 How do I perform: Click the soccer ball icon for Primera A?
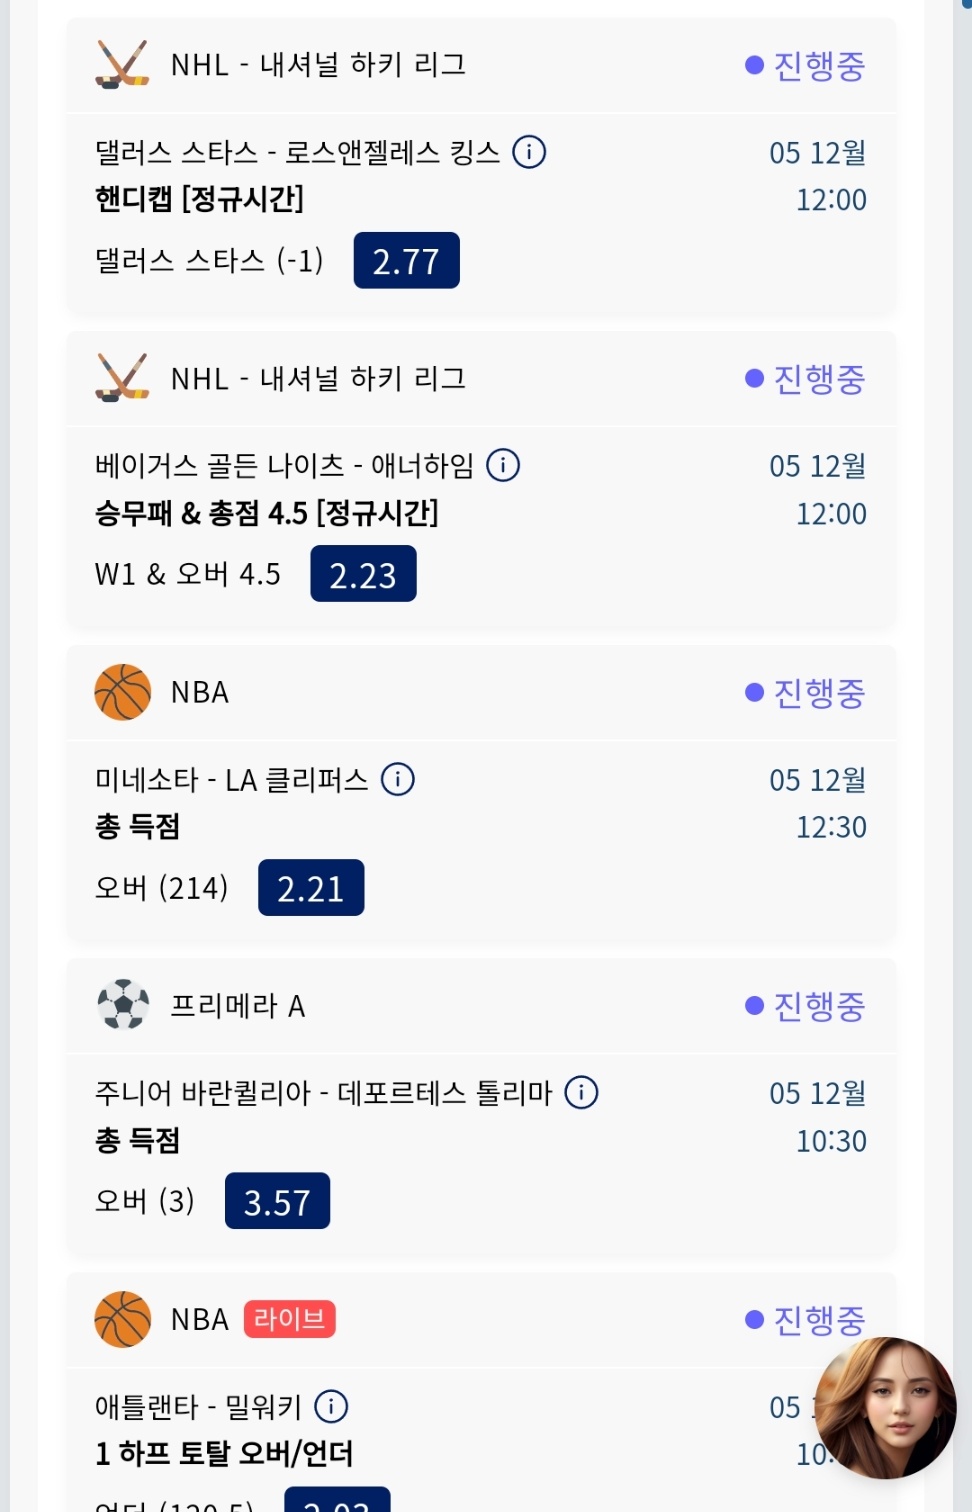pyautogui.click(x=122, y=1005)
